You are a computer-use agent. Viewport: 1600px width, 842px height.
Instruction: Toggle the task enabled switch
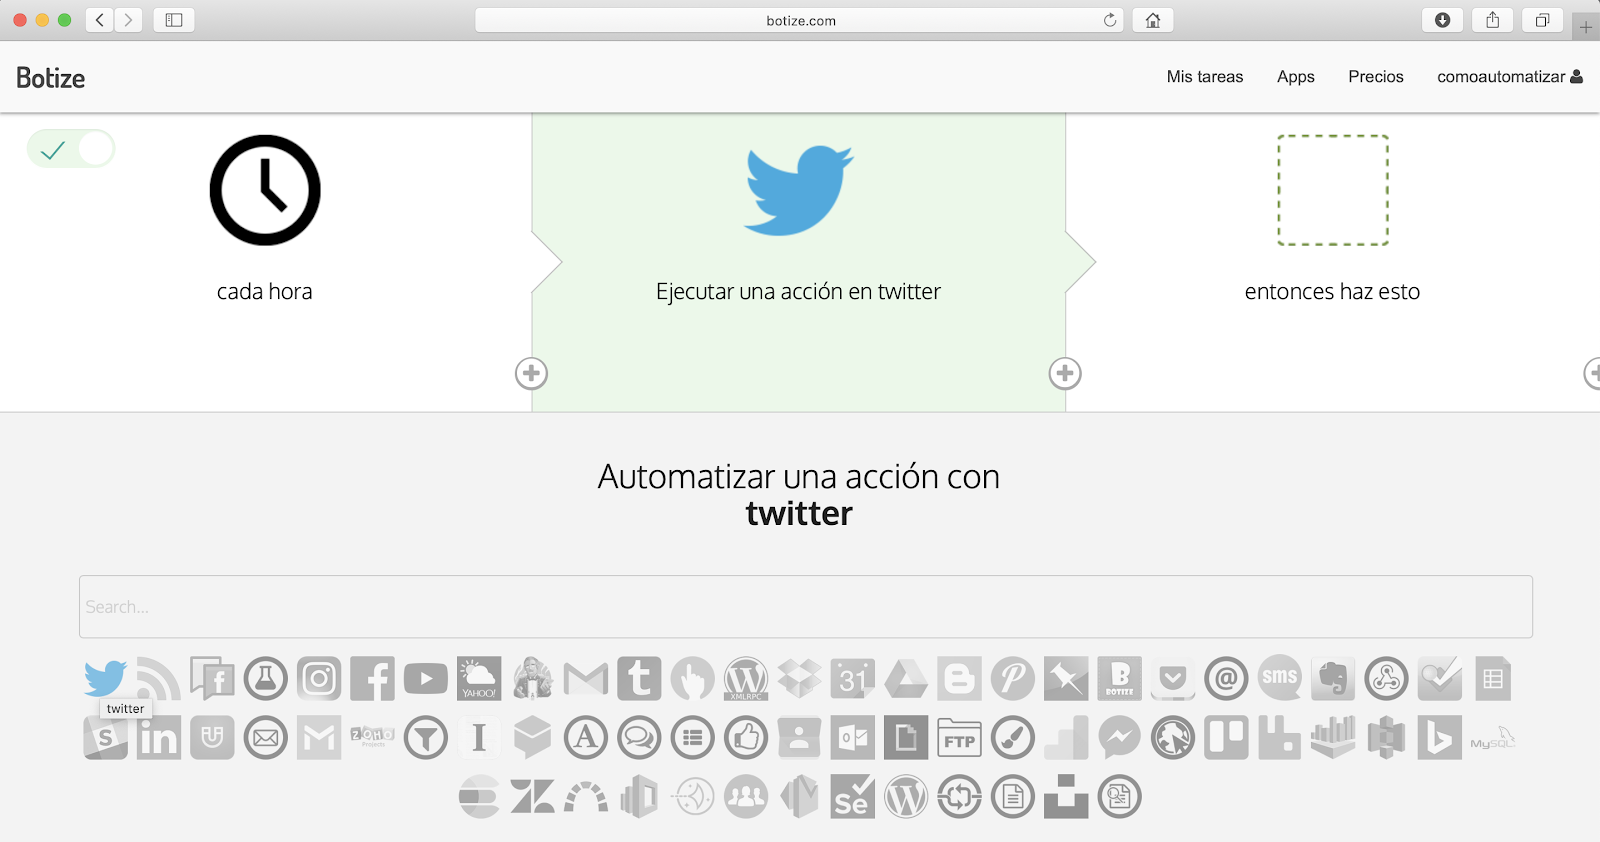[x=71, y=149]
